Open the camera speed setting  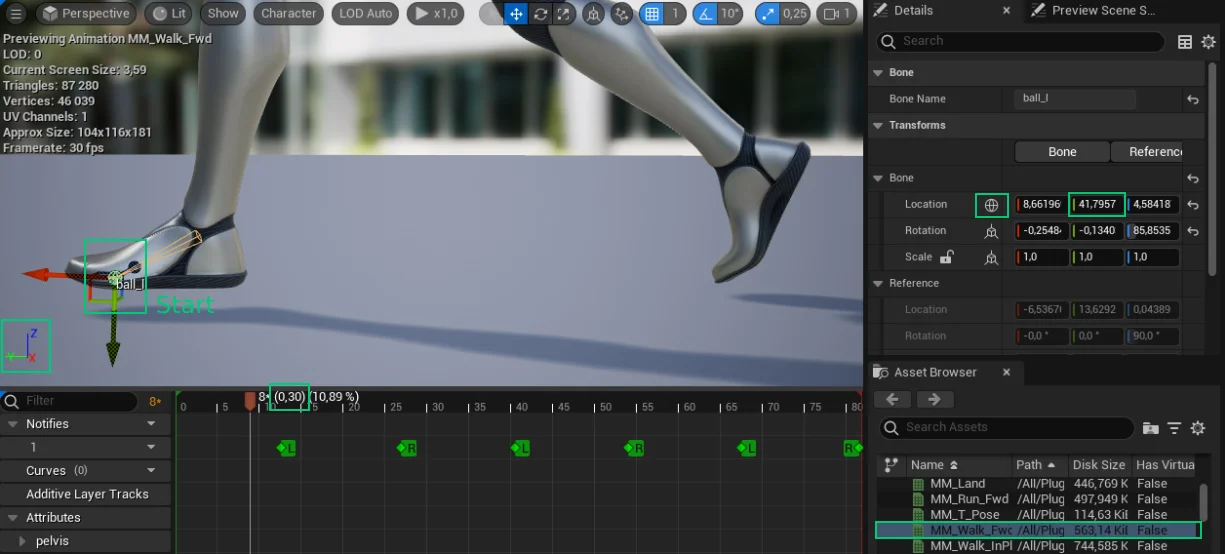[x=838, y=14]
